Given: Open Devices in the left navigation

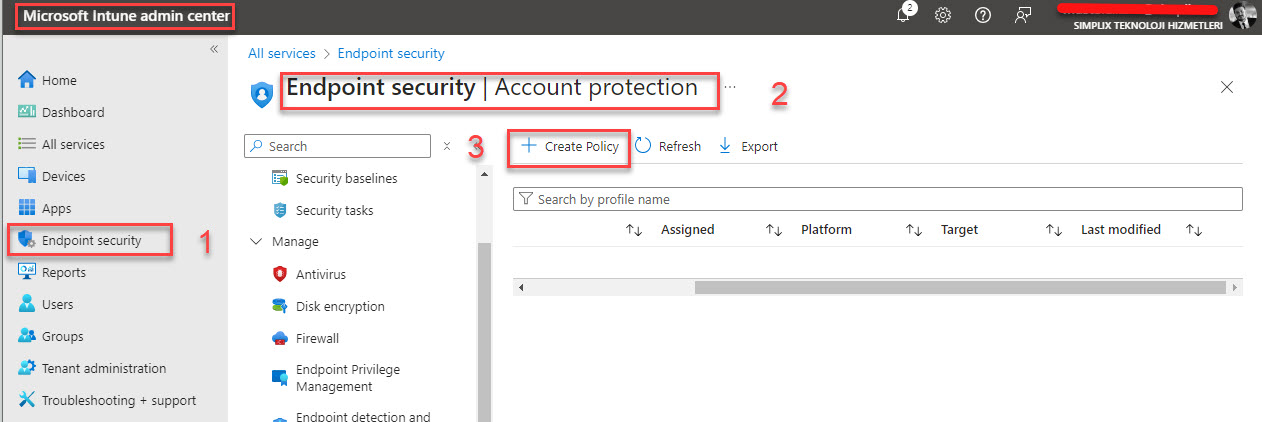Looking at the screenshot, I should (x=63, y=176).
